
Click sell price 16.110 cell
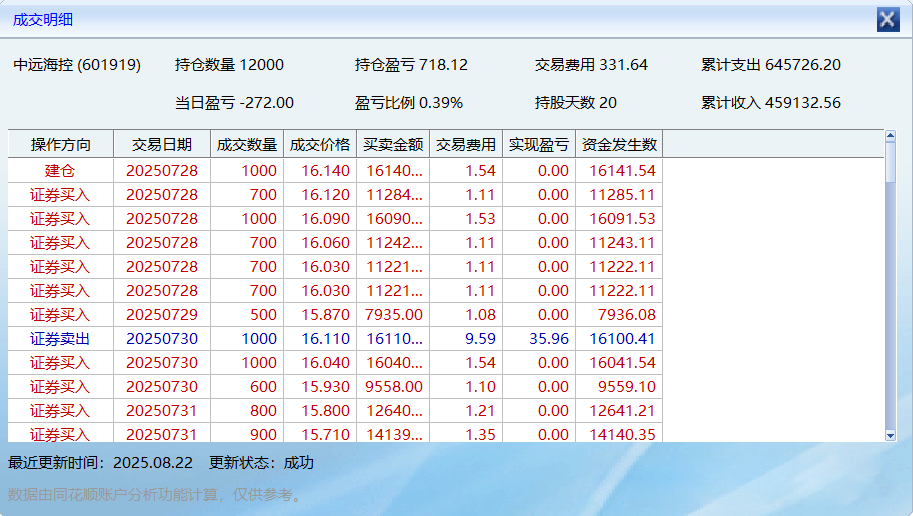pyautogui.click(x=320, y=338)
